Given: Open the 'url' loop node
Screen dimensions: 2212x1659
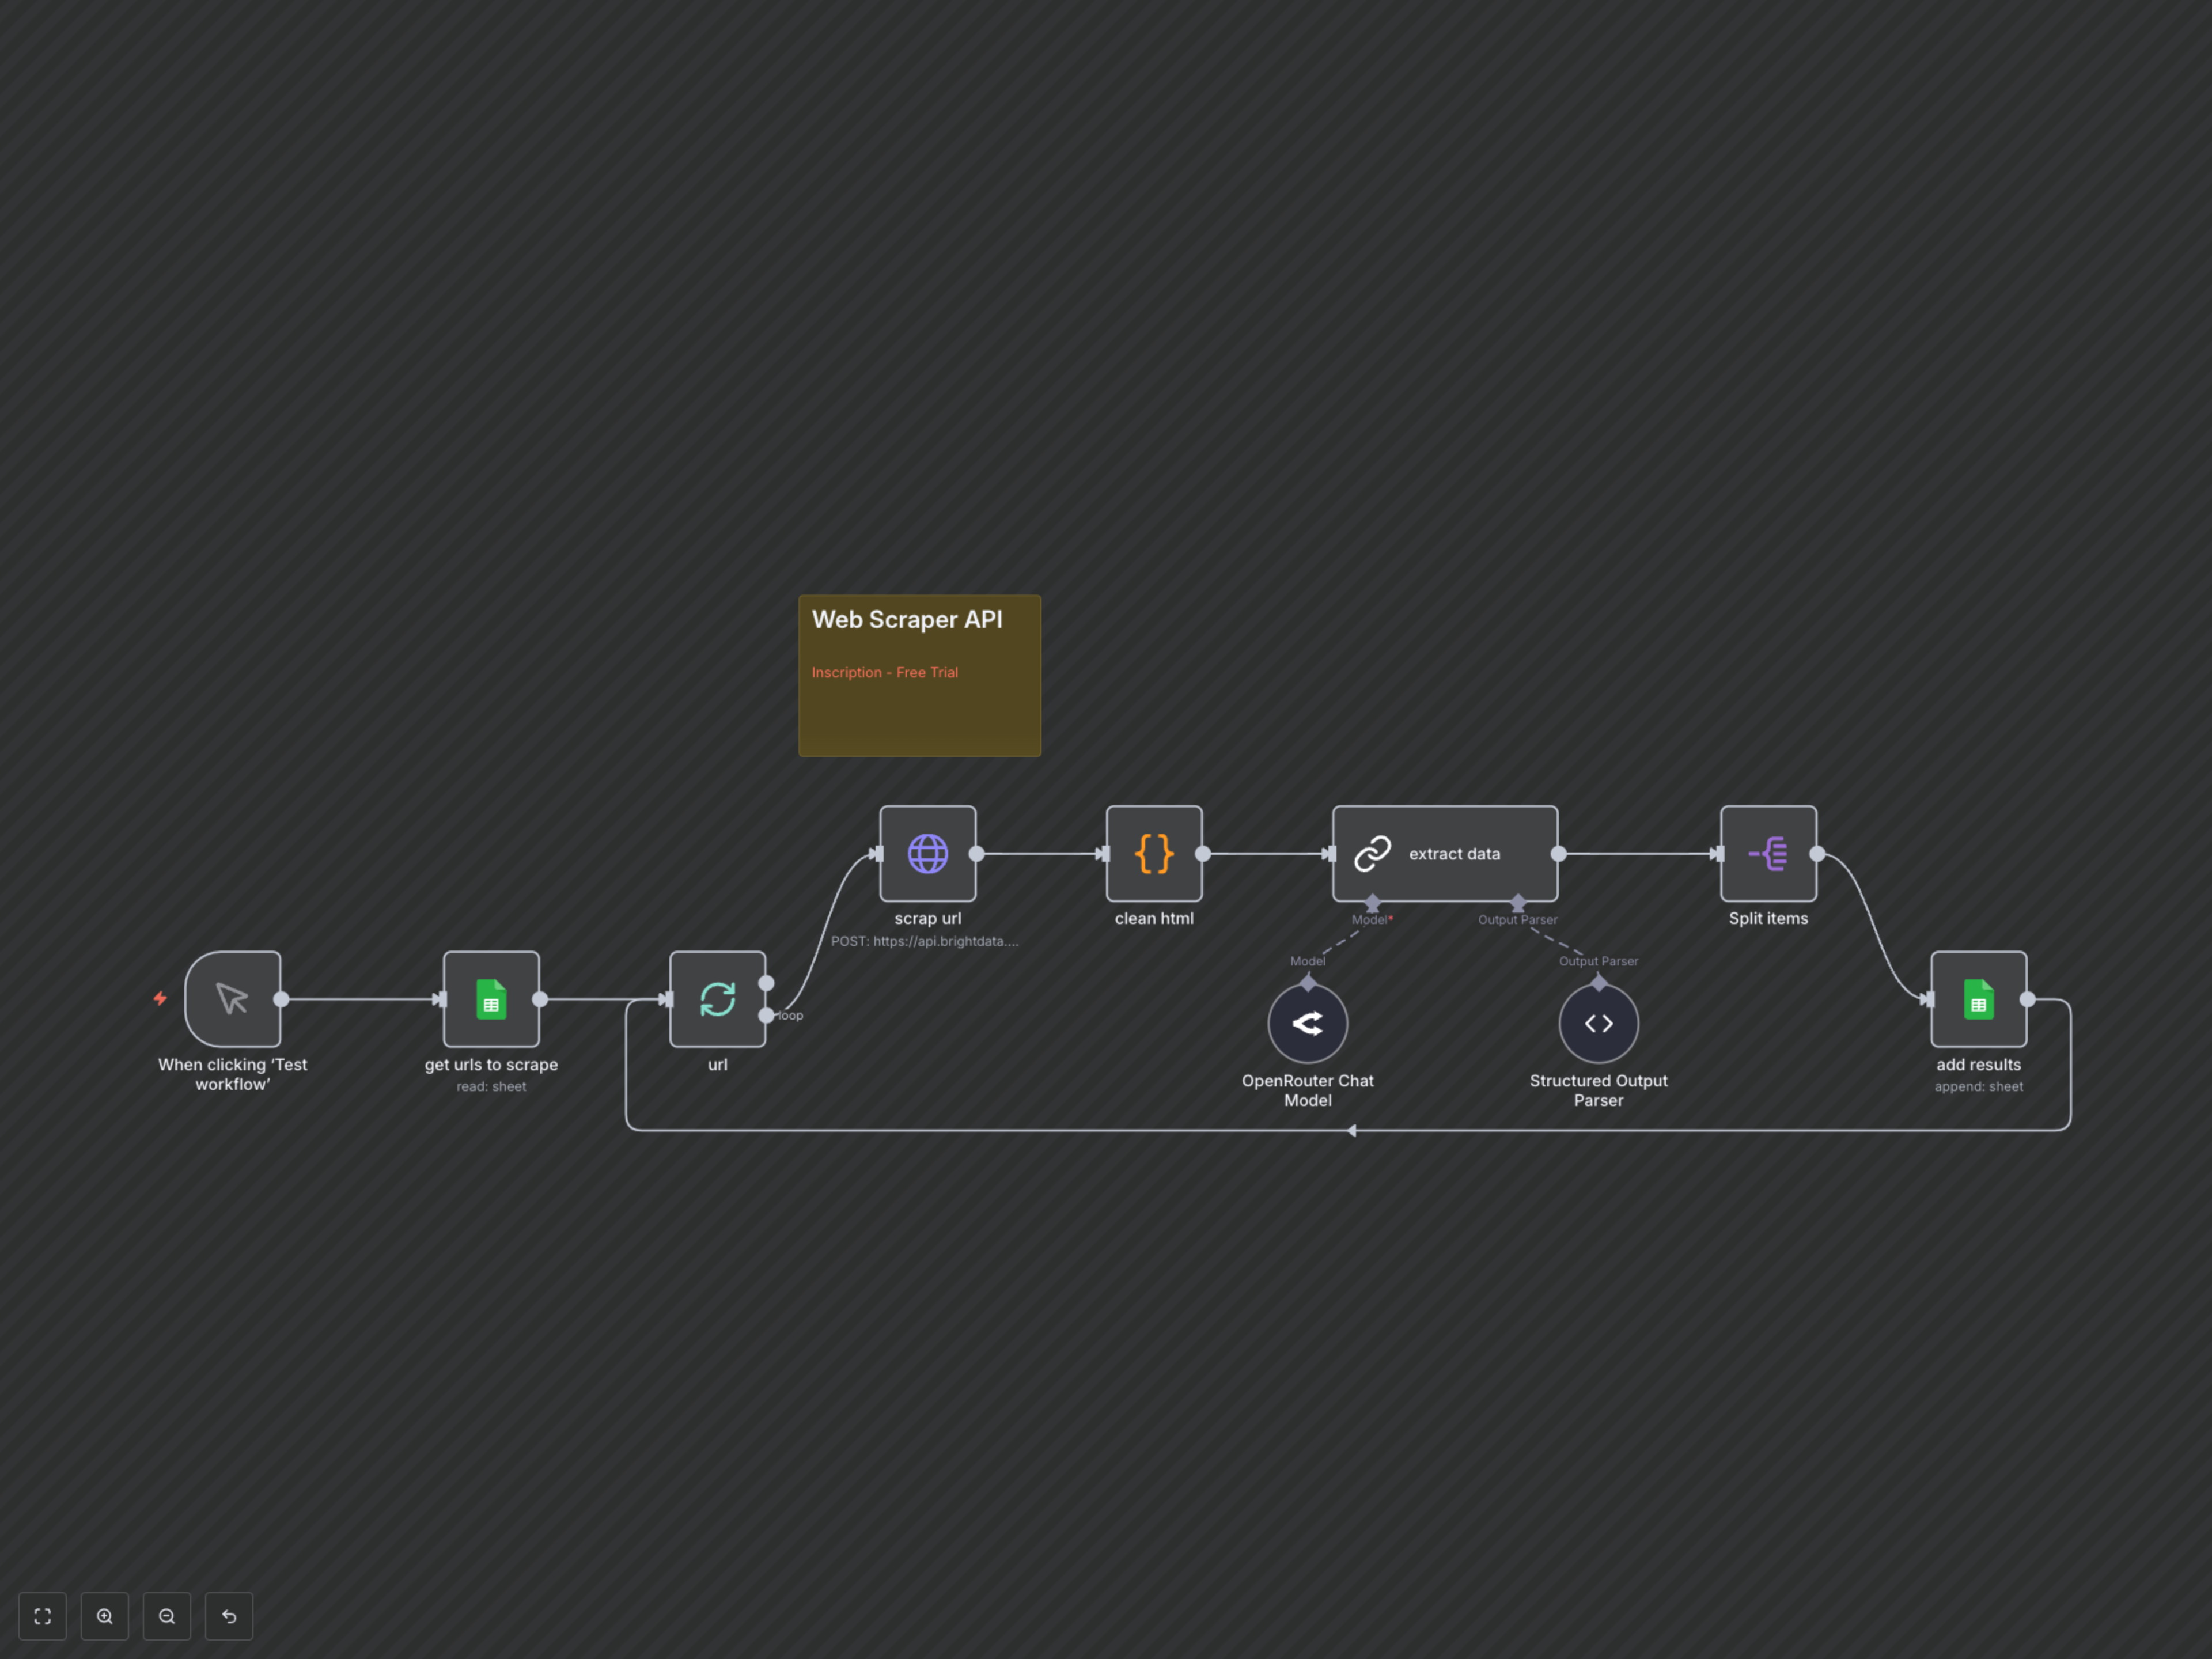Looking at the screenshot, I should coord(717,998).
